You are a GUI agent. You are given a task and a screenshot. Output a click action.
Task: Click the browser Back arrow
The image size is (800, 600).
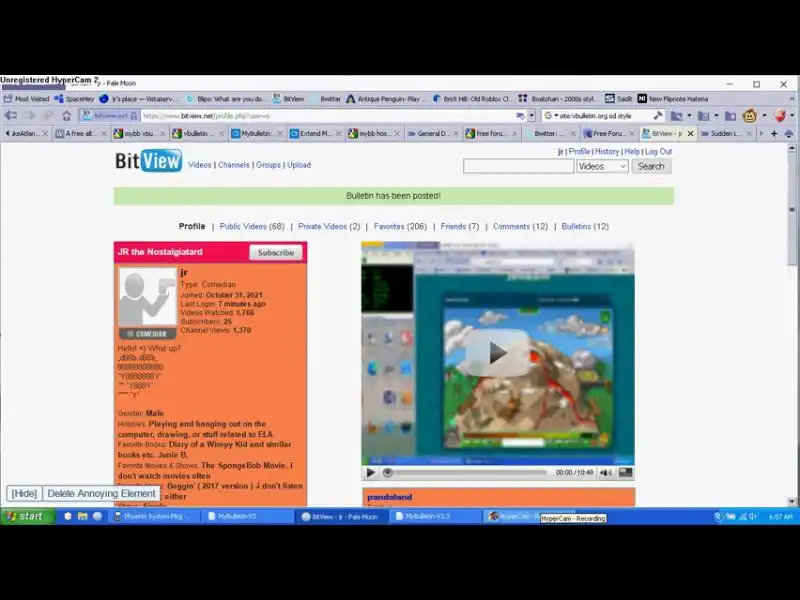pyautogui.click(x=11, y=116)
